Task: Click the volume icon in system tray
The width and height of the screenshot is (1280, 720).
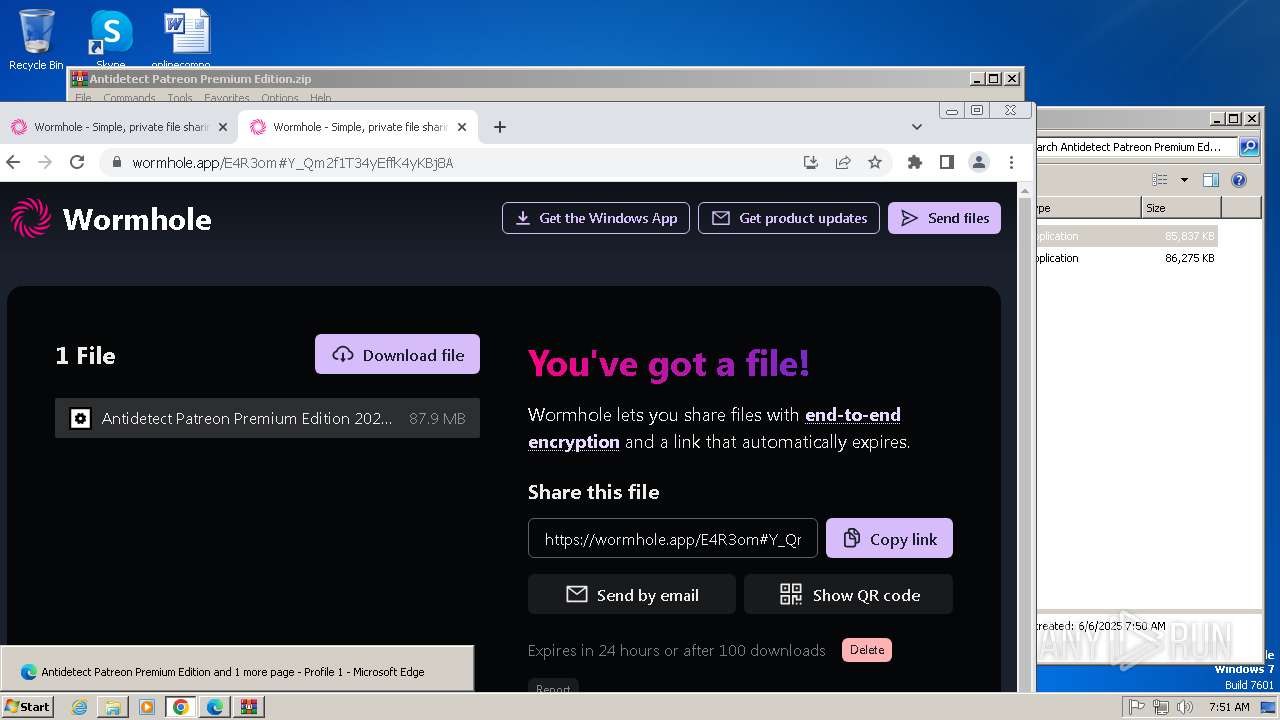Action: [1185, 707]
